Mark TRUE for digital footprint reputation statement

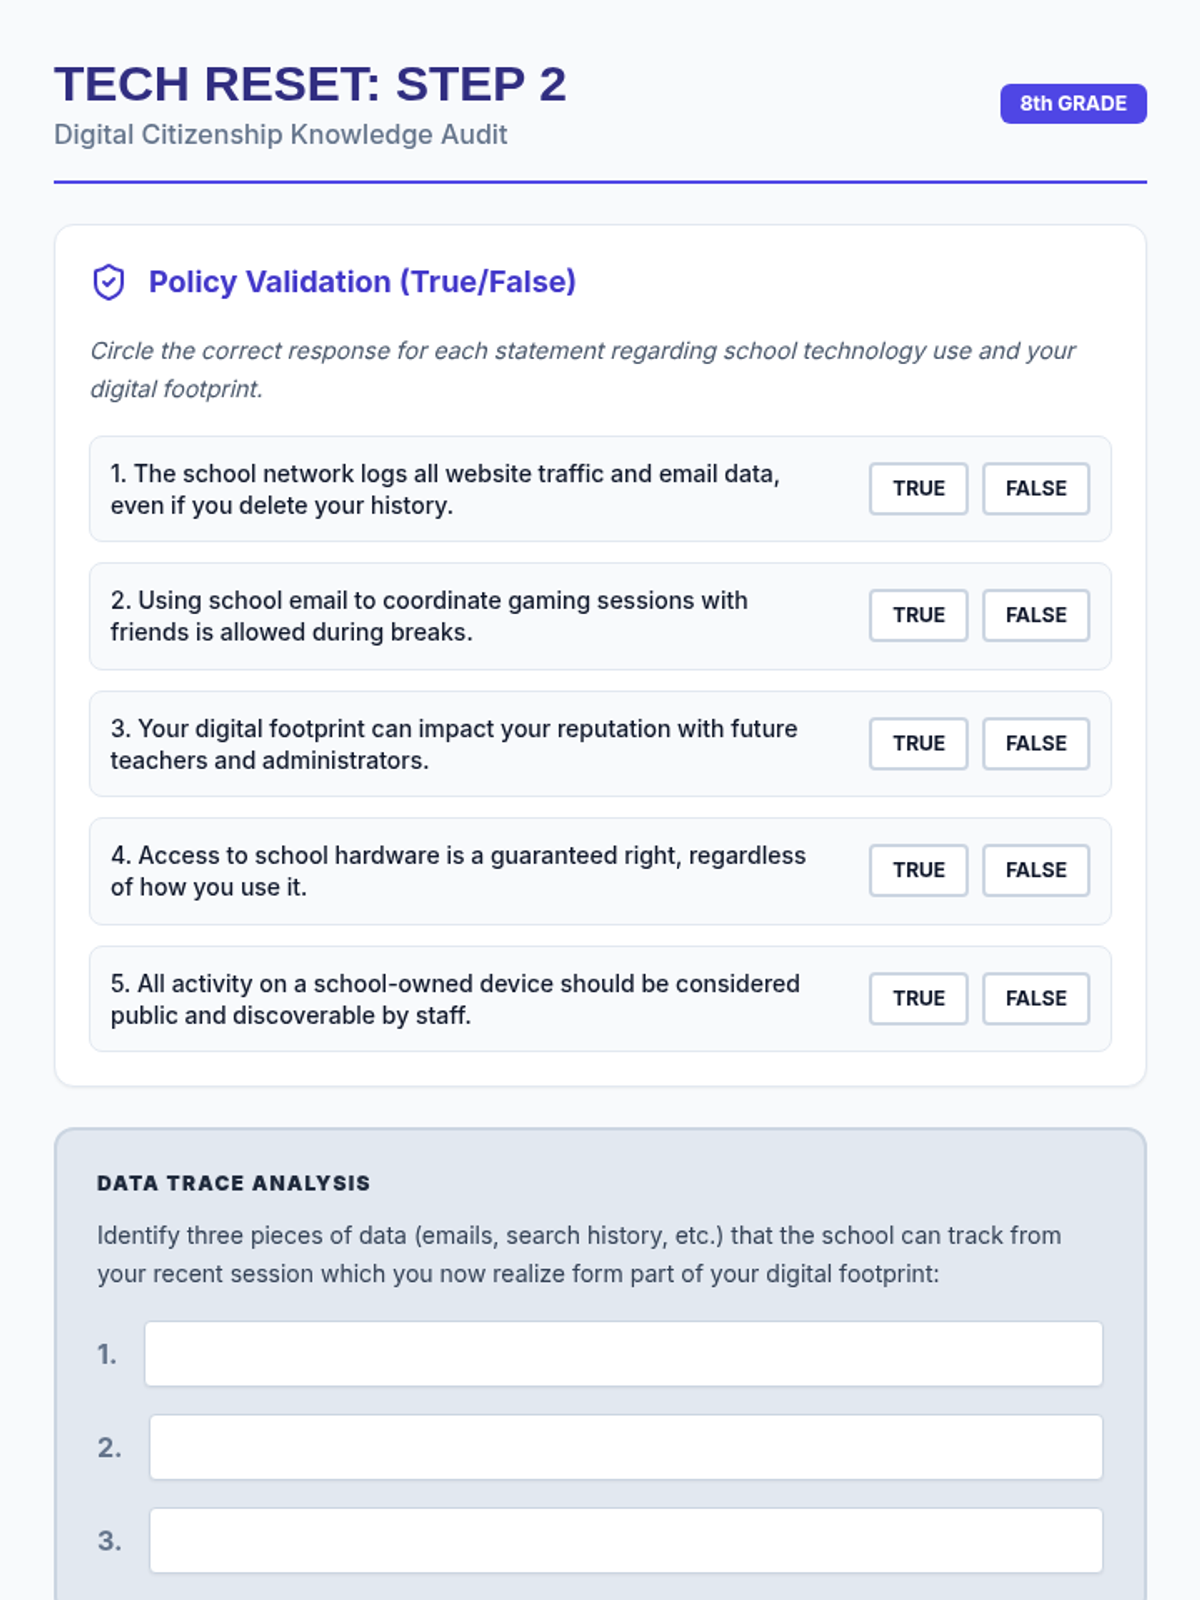pyautogui.click(x=918, y=743)
